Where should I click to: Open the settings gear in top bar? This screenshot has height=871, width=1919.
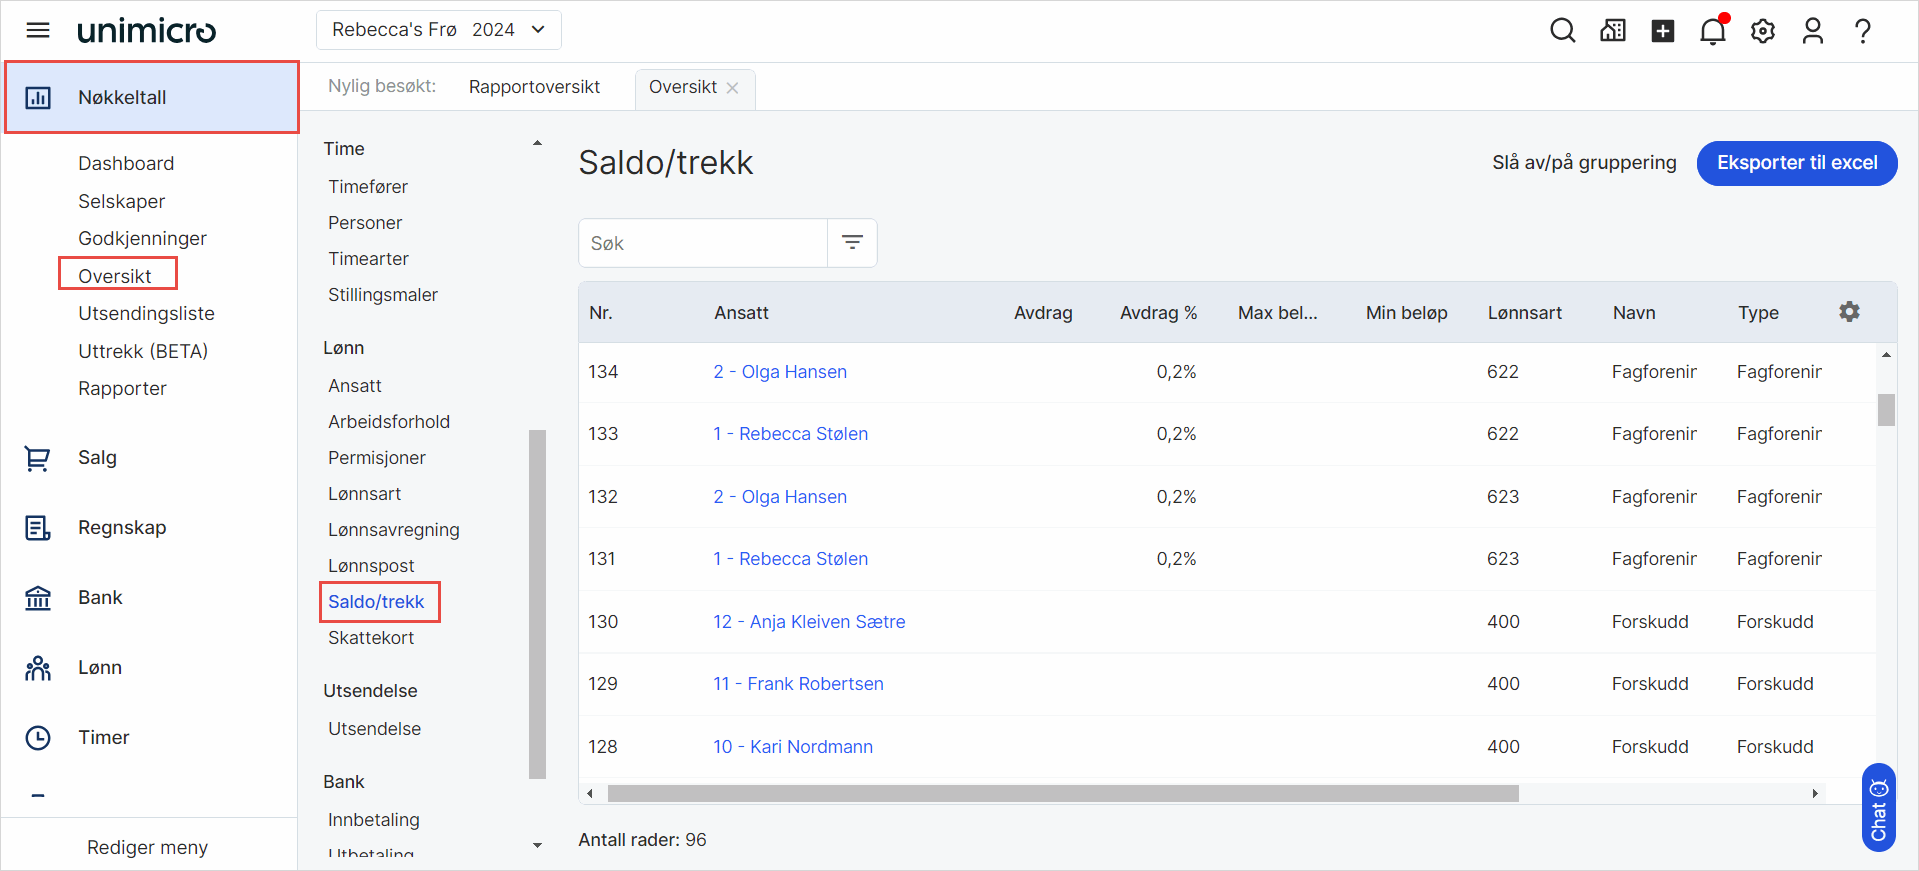(x=1762, y=31)
